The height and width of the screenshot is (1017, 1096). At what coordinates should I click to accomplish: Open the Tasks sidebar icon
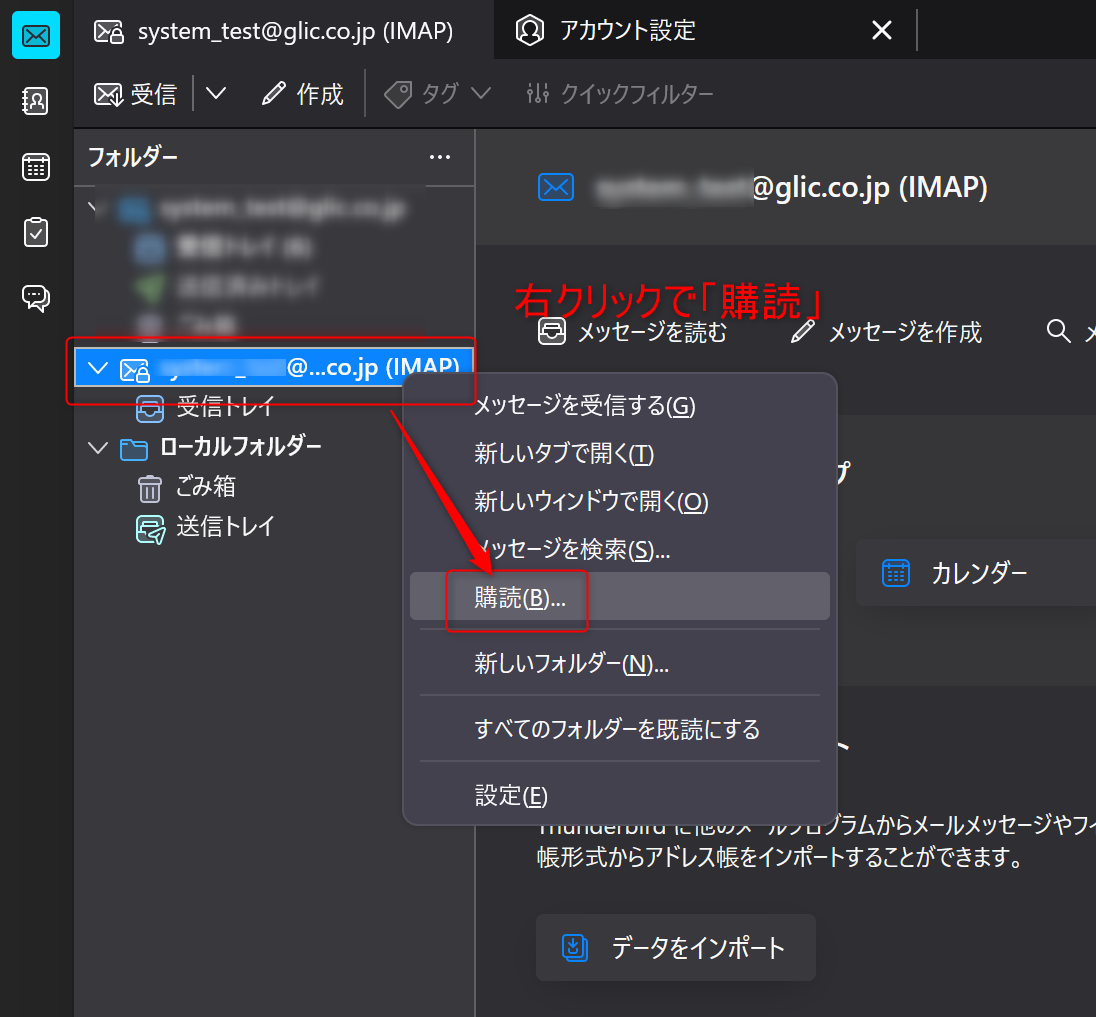(35, 232)
